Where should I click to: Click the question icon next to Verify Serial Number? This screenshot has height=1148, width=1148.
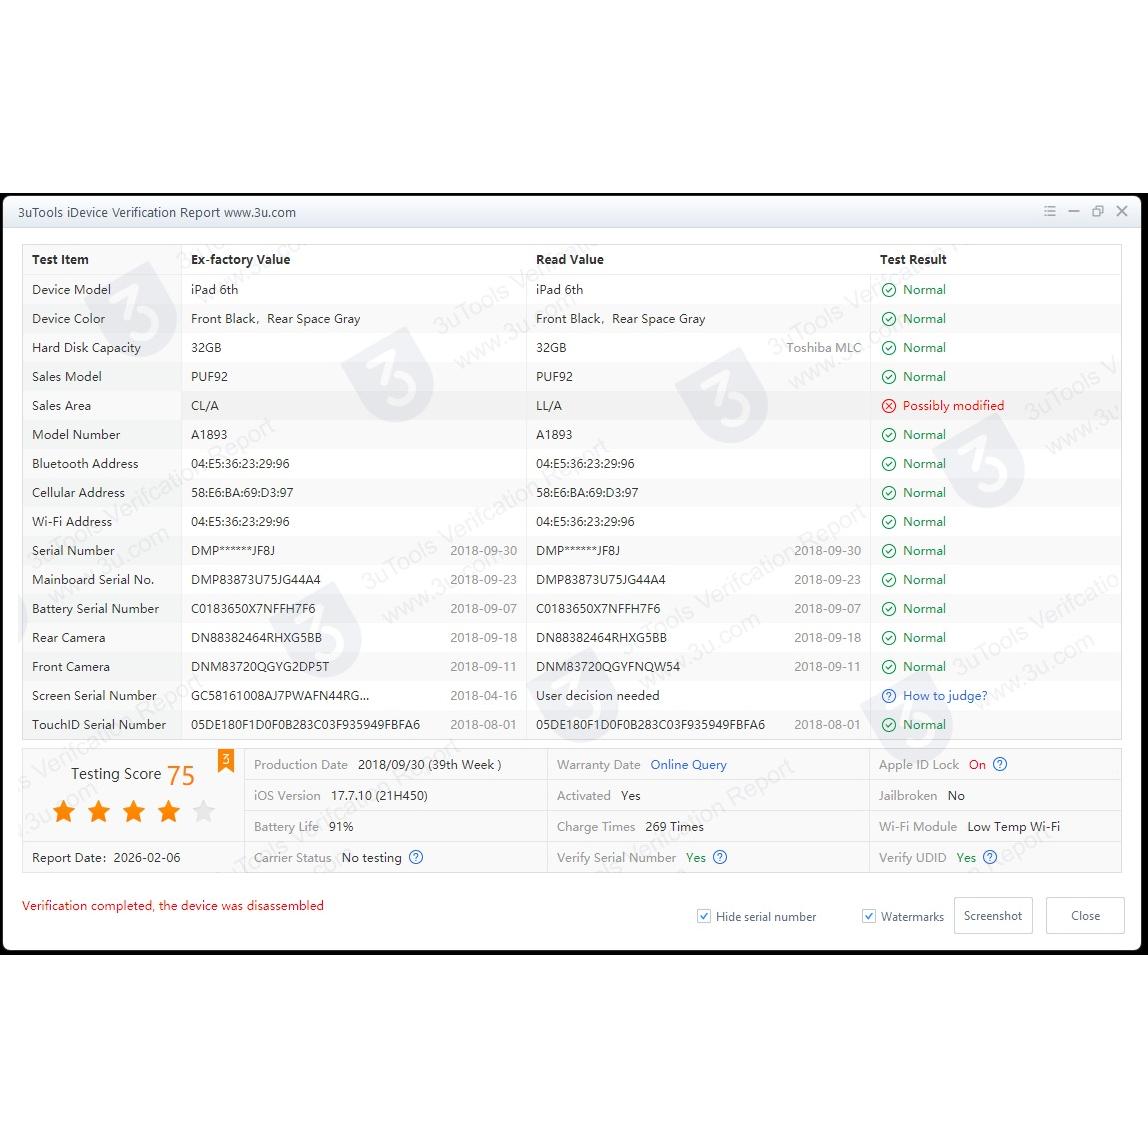[720, 857]
